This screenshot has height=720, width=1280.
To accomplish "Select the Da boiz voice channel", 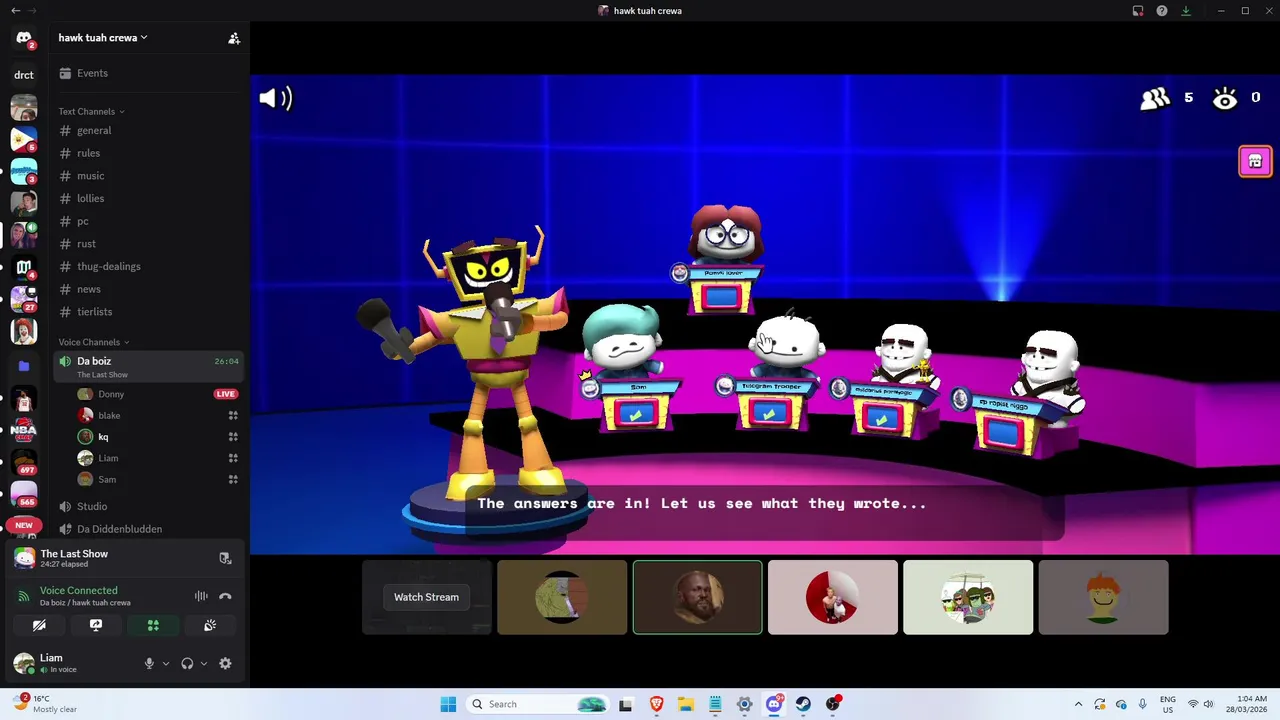I will click(x=150, y=367).
